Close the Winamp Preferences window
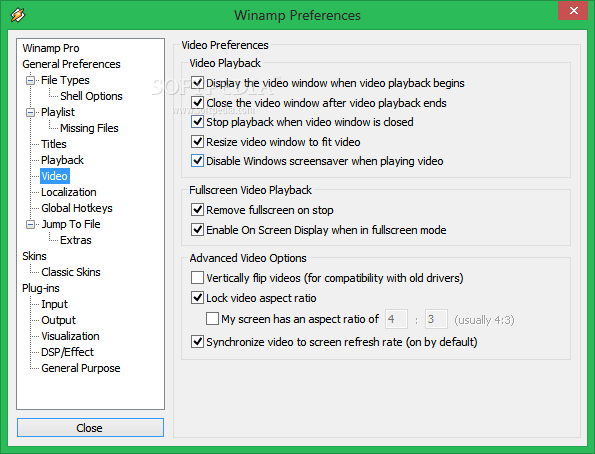 [x=574, y=11]
